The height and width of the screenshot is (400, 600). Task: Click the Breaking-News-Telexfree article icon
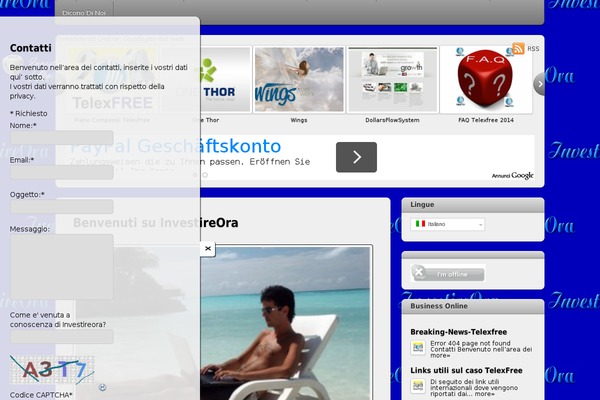click(418, 348)
